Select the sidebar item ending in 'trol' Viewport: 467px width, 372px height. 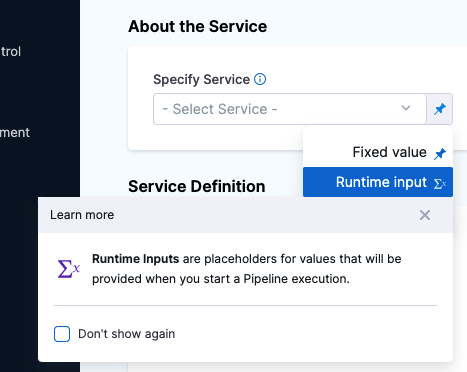[x=11, y=52]
